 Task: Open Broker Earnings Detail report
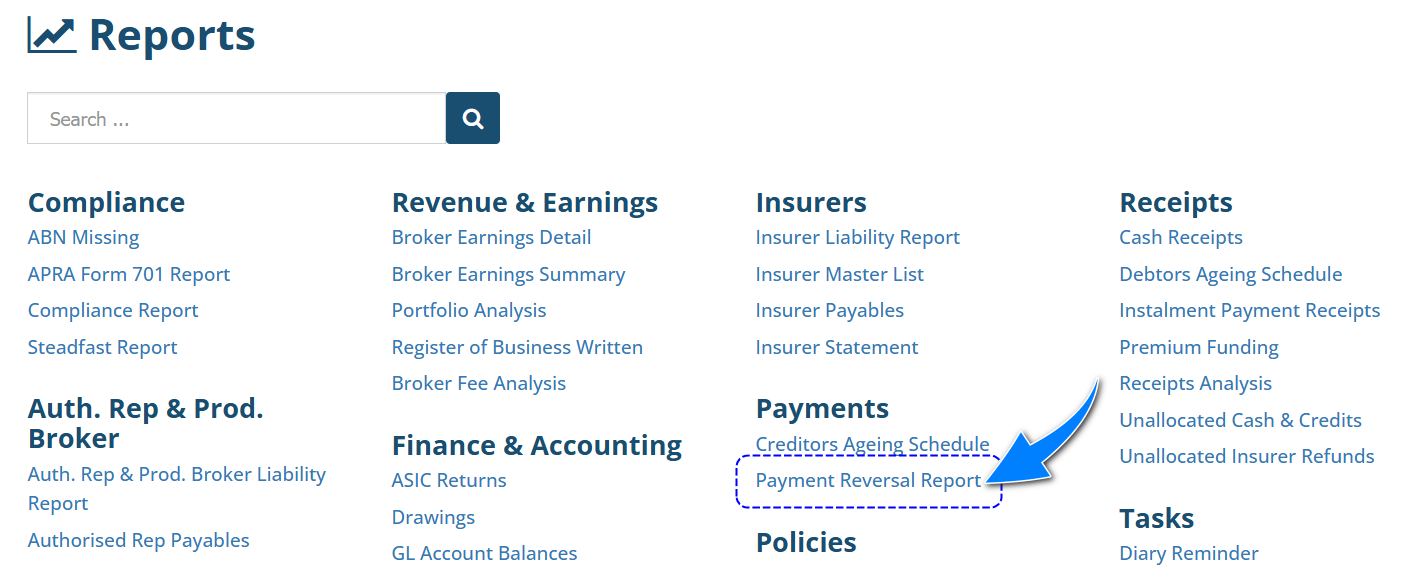[491, 238]
